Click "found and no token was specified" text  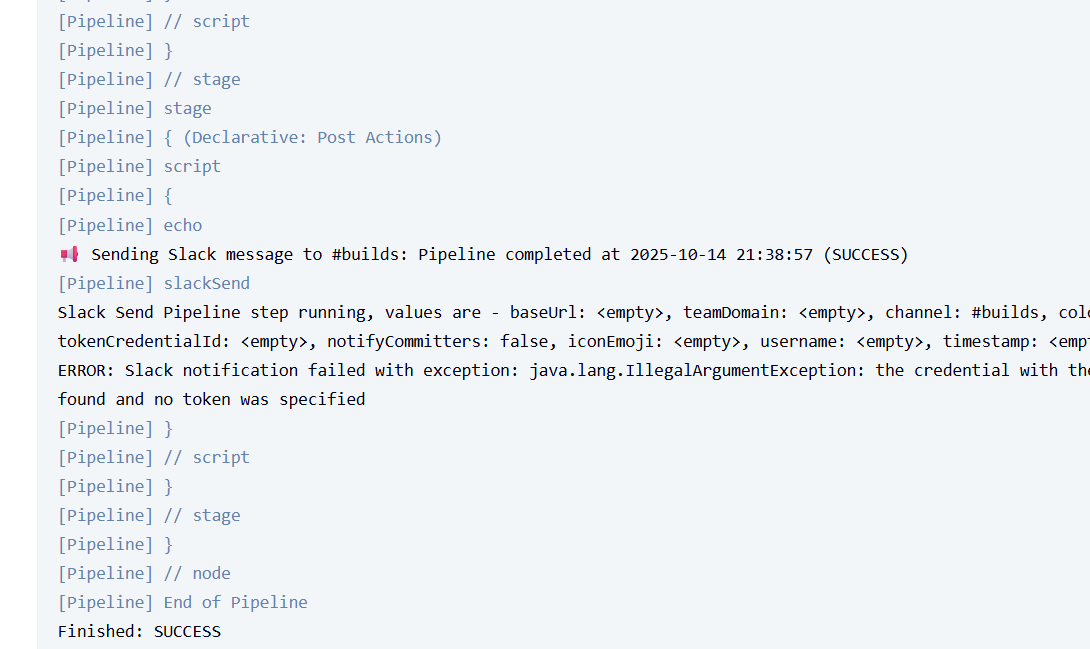point(211,399)
